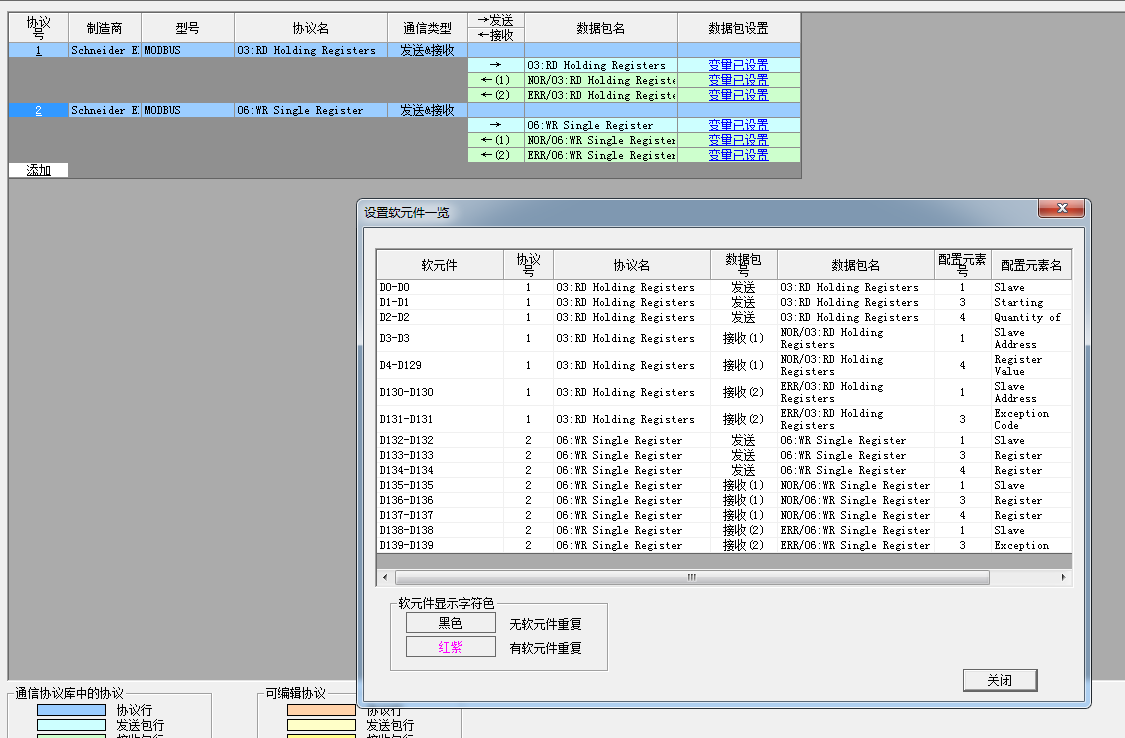Click the blue 协议行 legend swatch
1125x738 pixels.
(70, 710)
